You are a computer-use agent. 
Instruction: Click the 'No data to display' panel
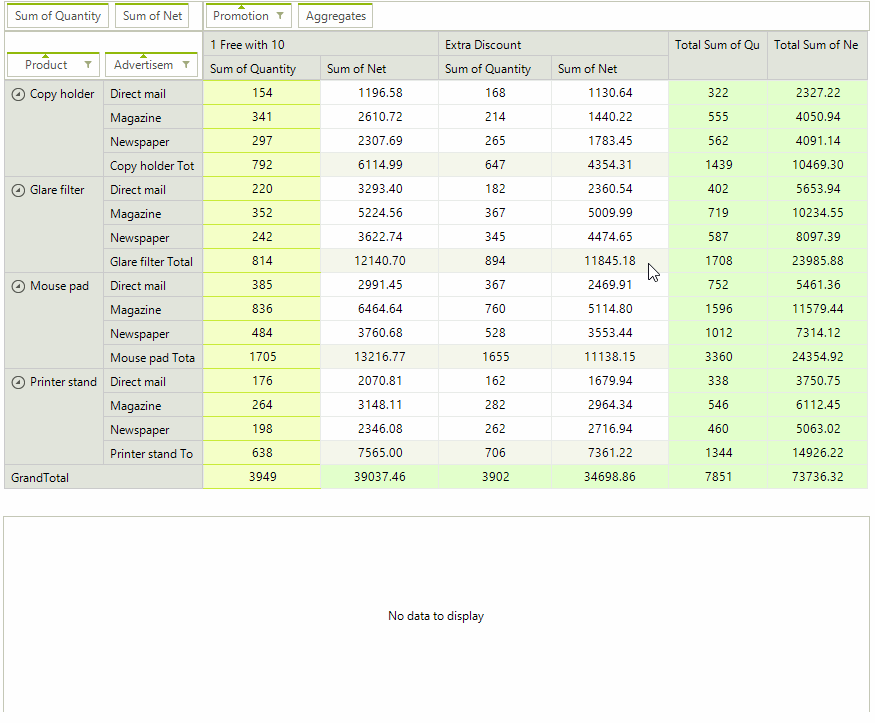point(436,616)
